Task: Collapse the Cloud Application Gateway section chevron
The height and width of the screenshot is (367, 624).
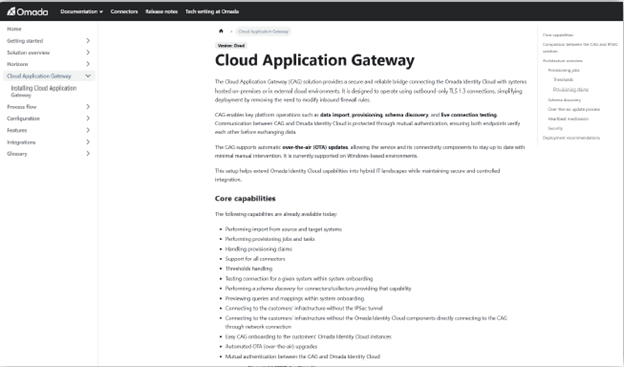Action: pyautogui.click(x=88, y=76)
